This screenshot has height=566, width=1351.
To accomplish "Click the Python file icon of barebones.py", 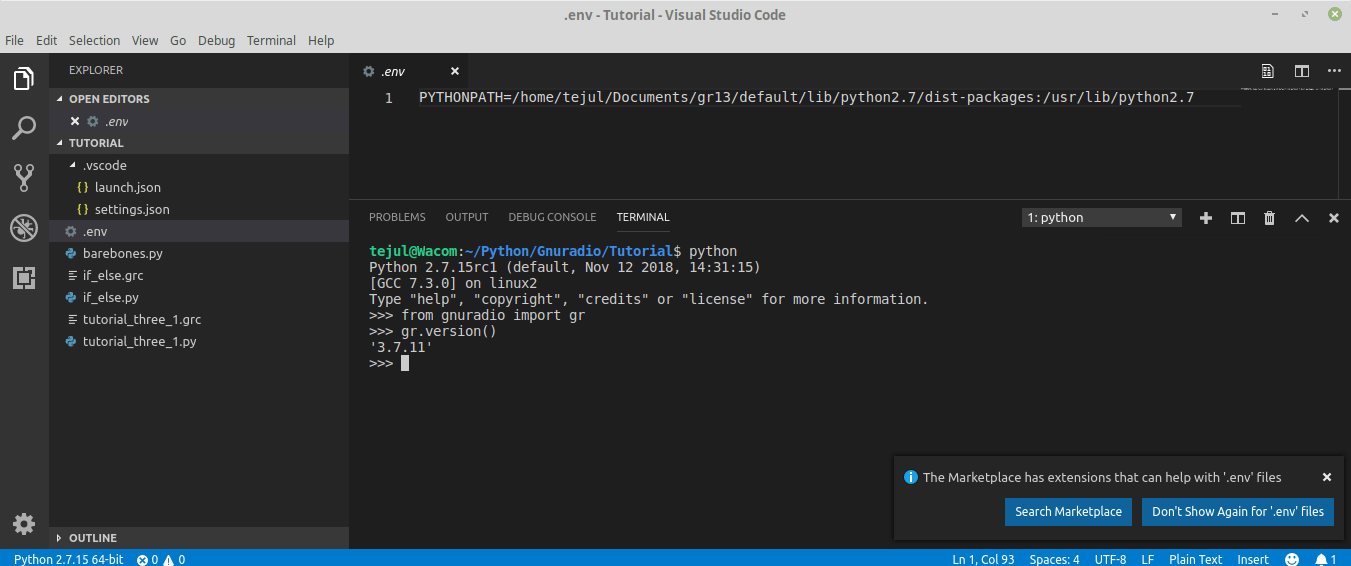I will [x=71, y=253].
